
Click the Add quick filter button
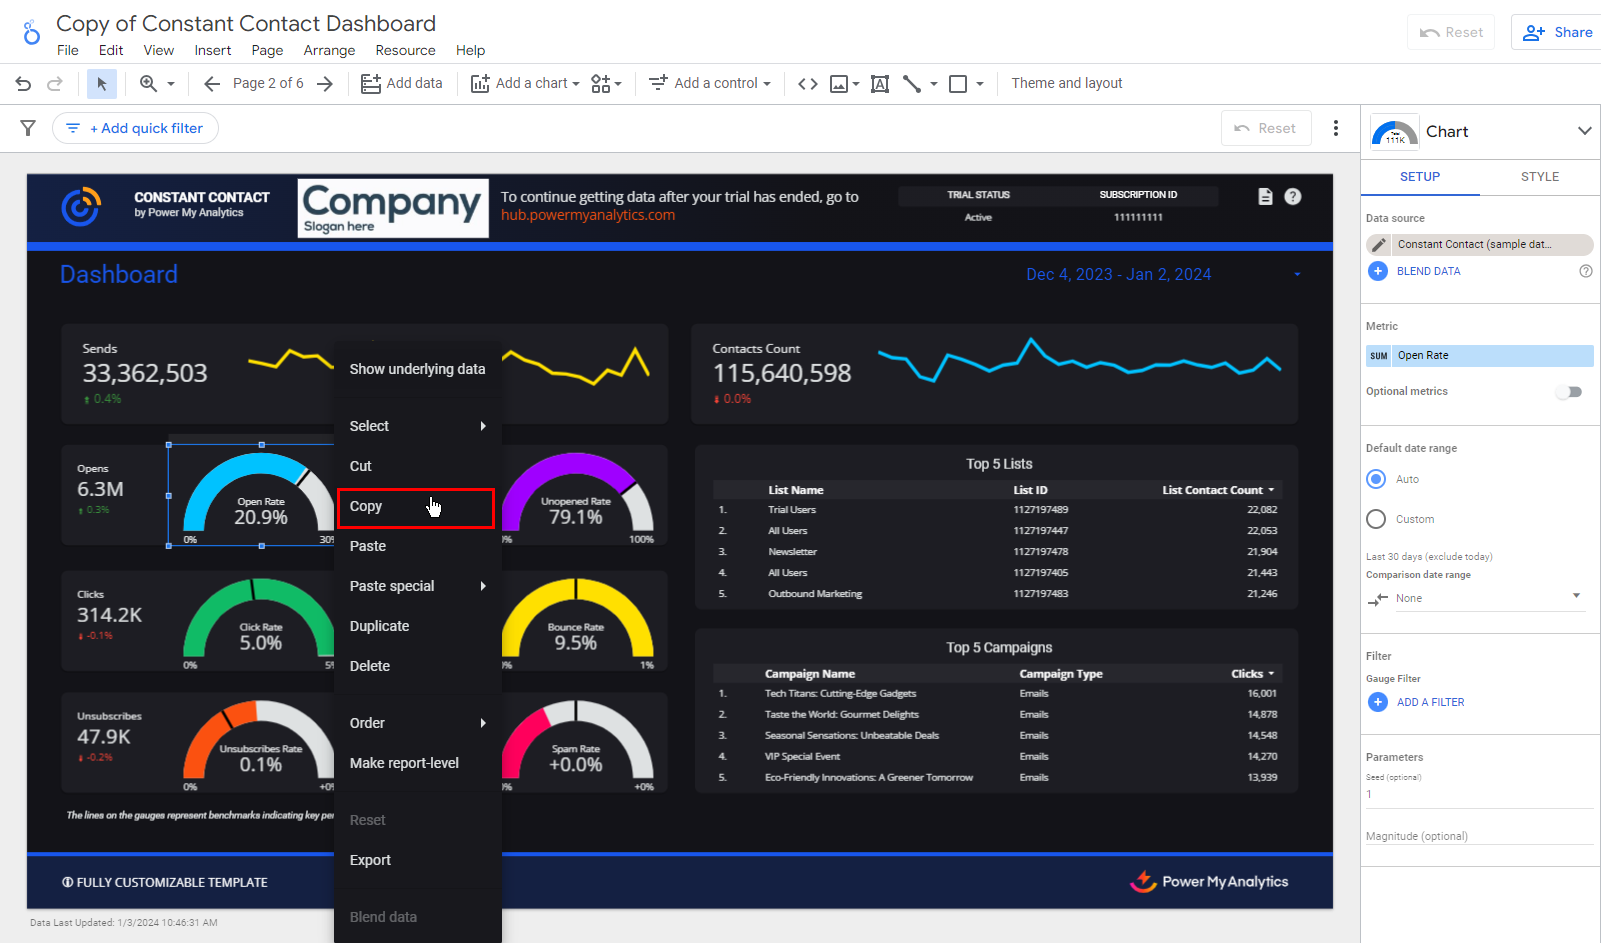pos(136,128)
